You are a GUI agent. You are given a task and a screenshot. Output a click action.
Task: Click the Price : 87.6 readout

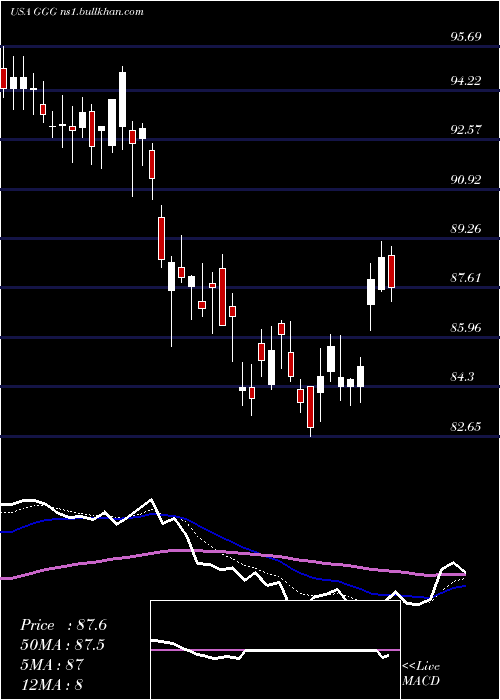(63, 625)
